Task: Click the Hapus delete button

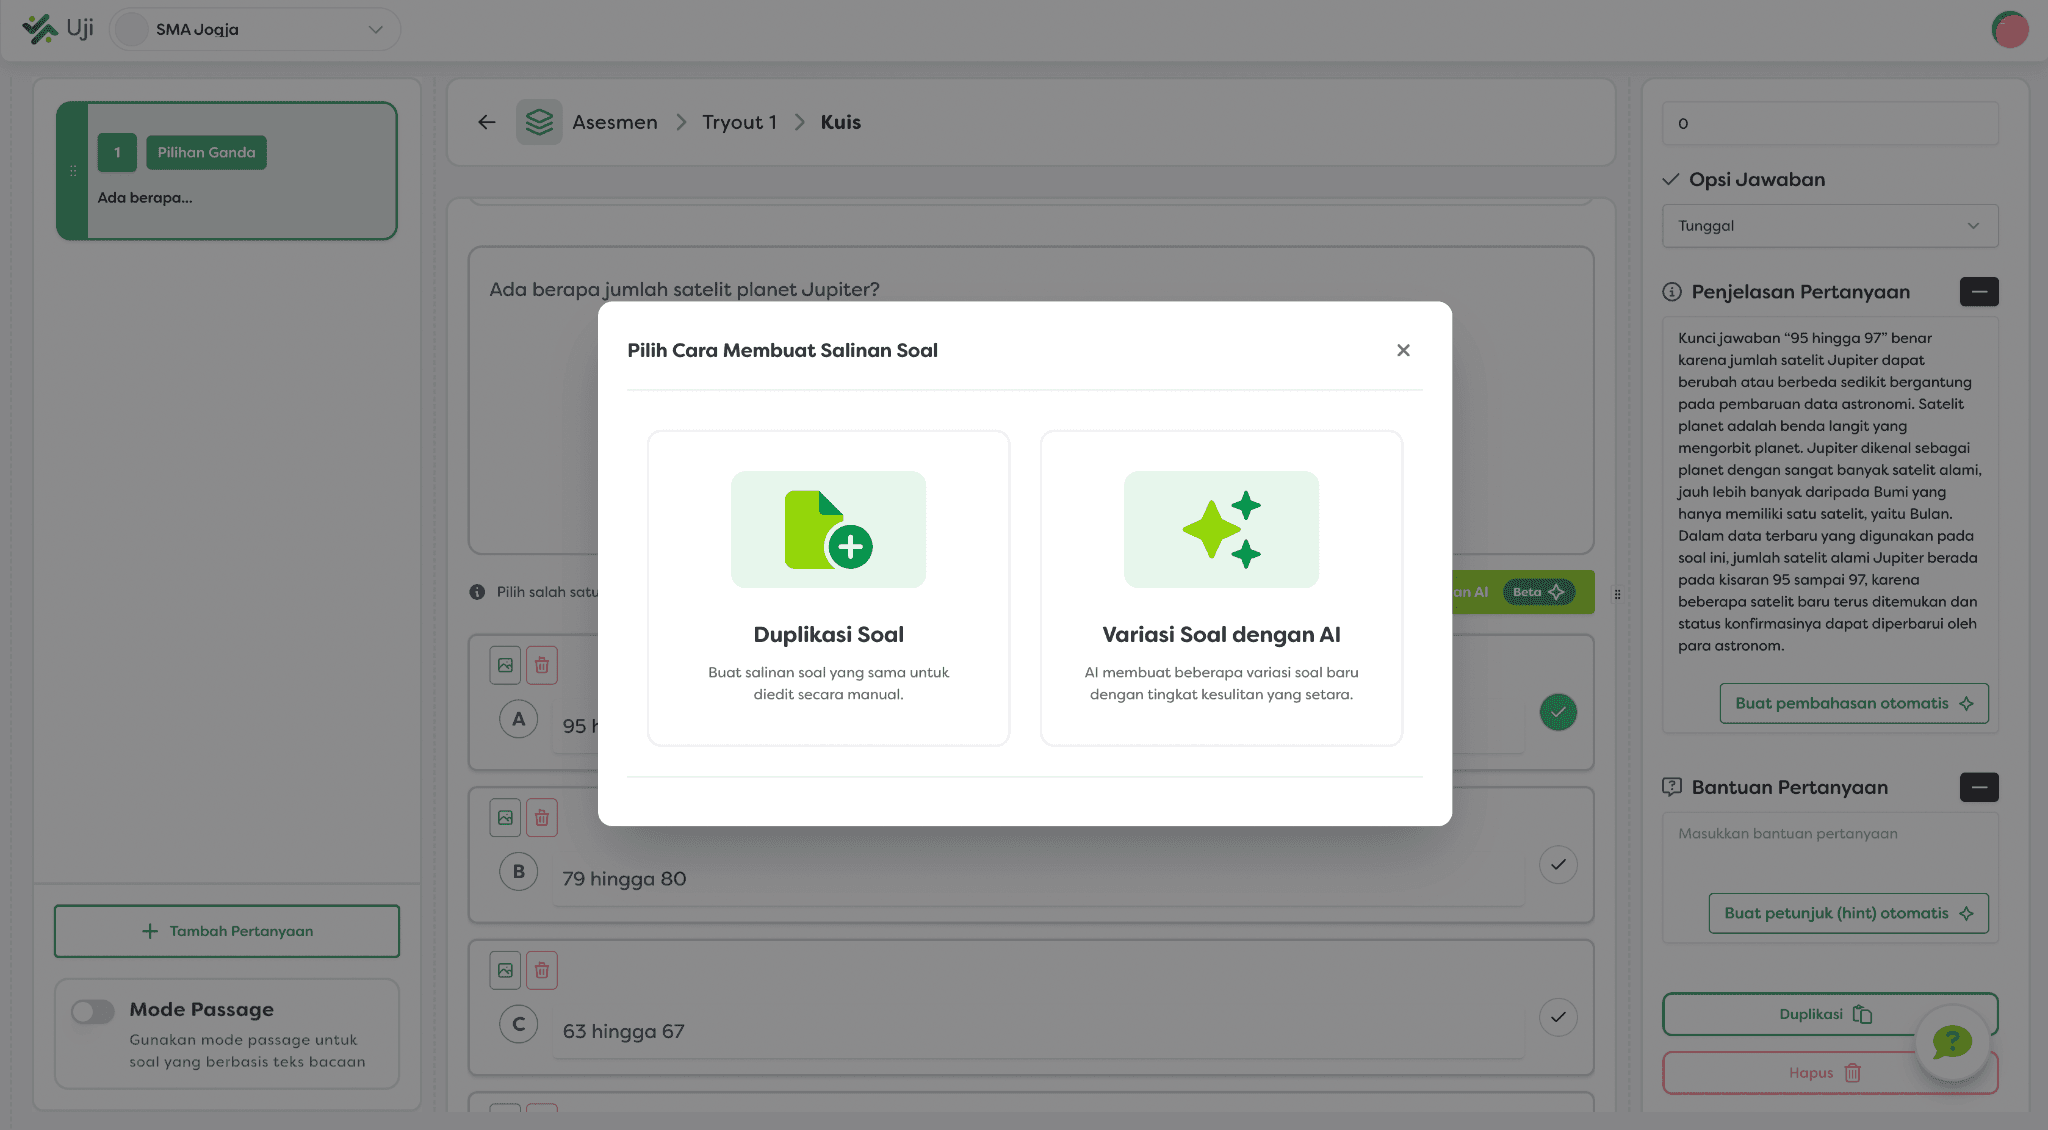Action: pos(1830,1073)
